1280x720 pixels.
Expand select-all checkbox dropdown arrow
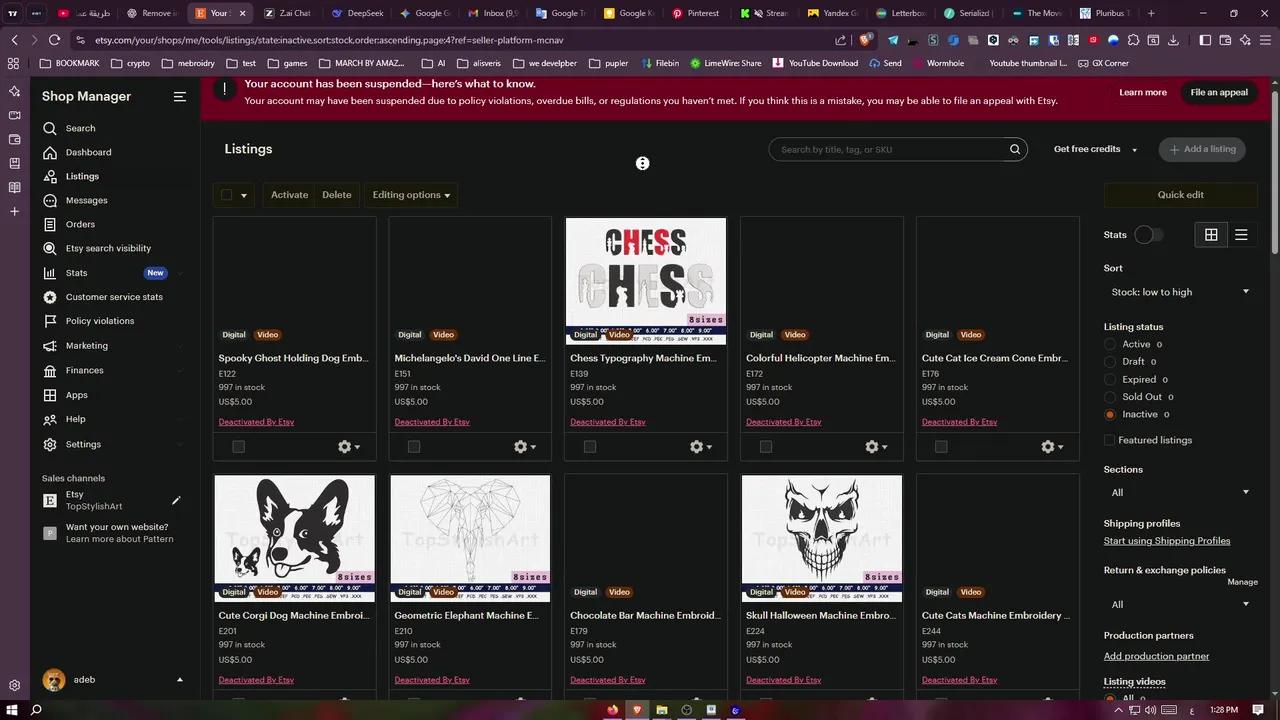tap(243, 196)
